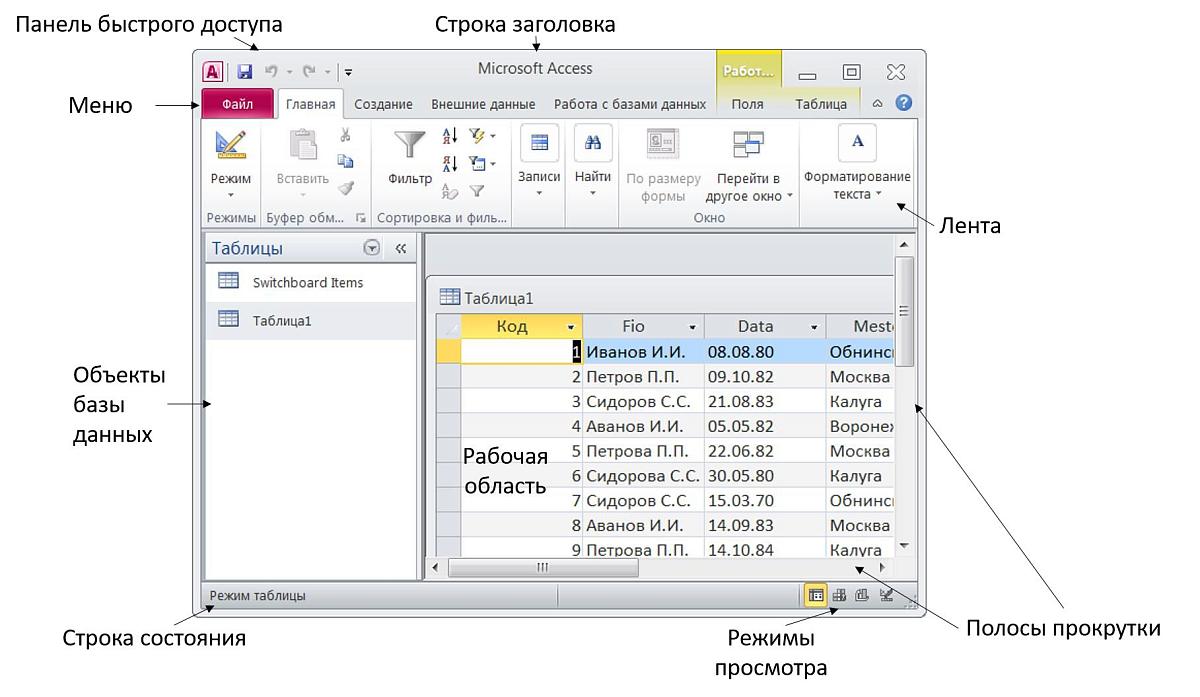Viewport: 1200px width, 697px height.
Task: Click По размеру формы button
Action: coord(663,165)
